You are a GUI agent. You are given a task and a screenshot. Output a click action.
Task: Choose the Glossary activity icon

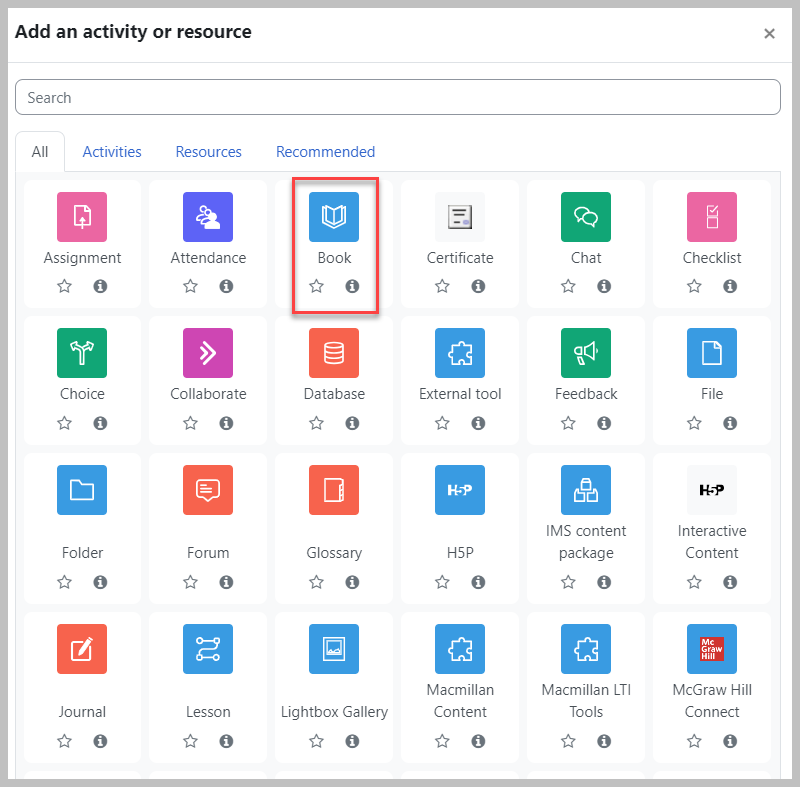click(x=334, y=490)
